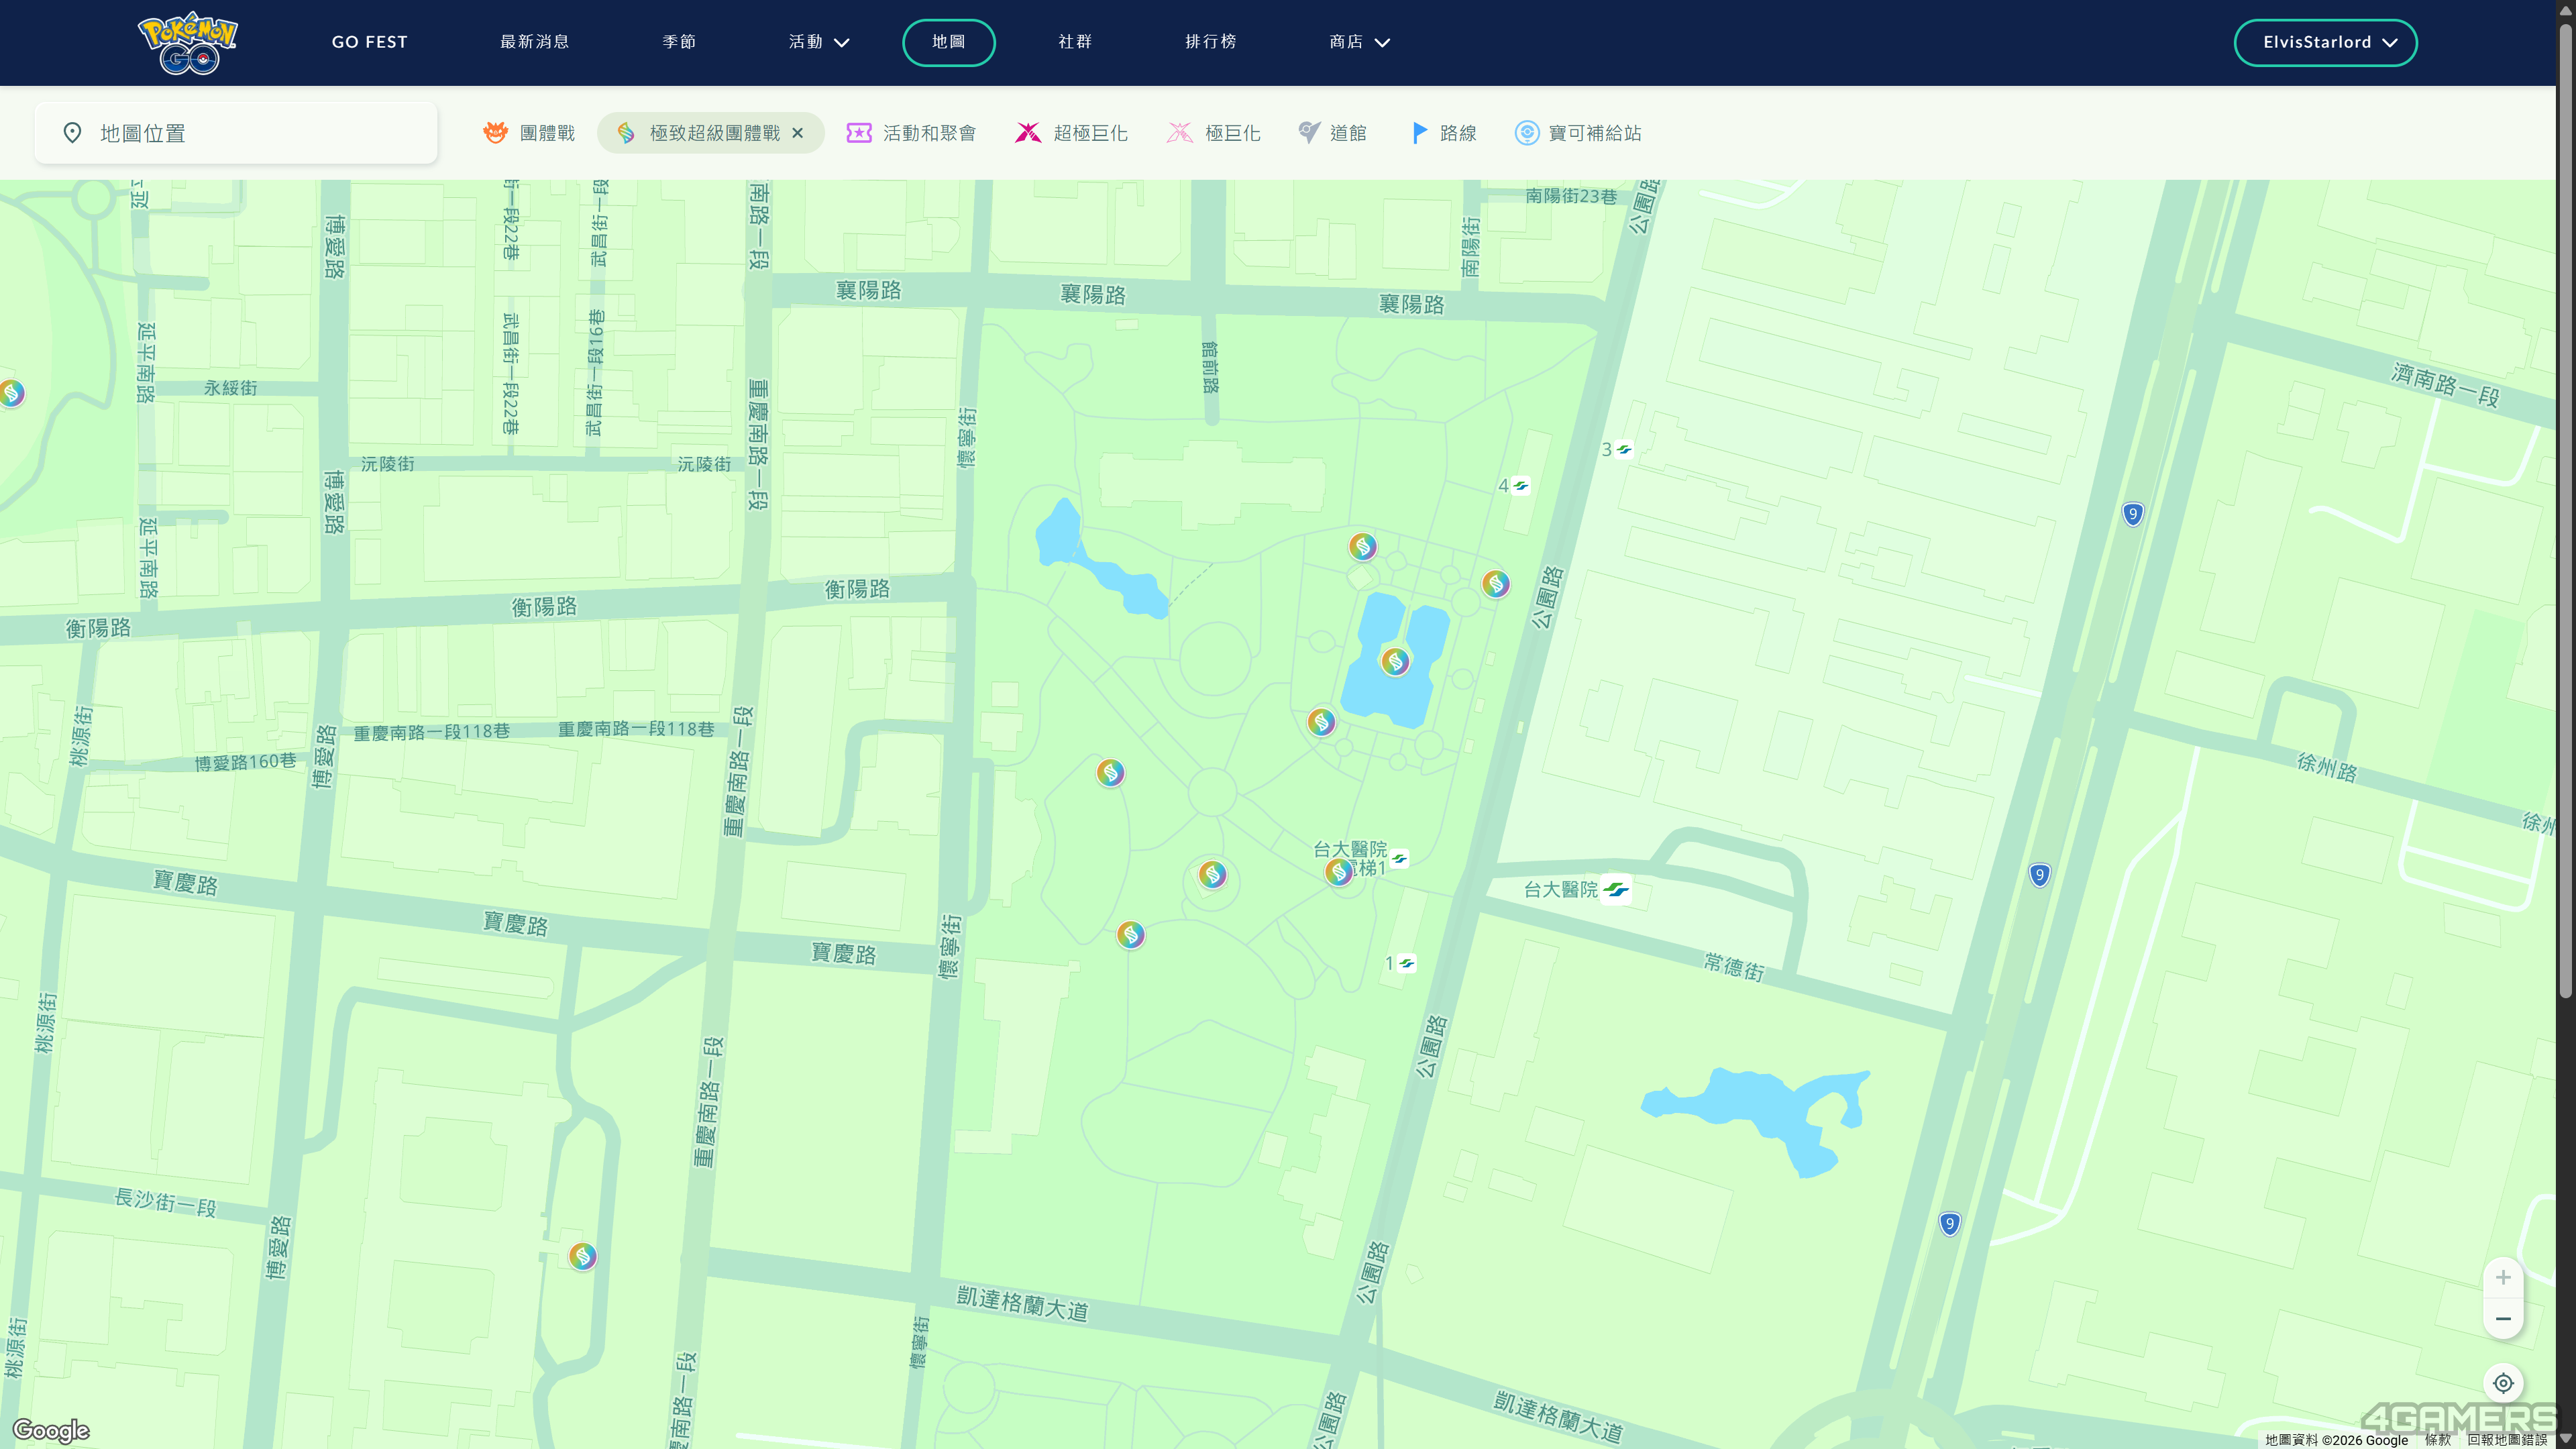Click the Pokémon GO logo
The height and width of the screenshot is (1449, 2576).
pyautogui.click(x=187, y=42)
